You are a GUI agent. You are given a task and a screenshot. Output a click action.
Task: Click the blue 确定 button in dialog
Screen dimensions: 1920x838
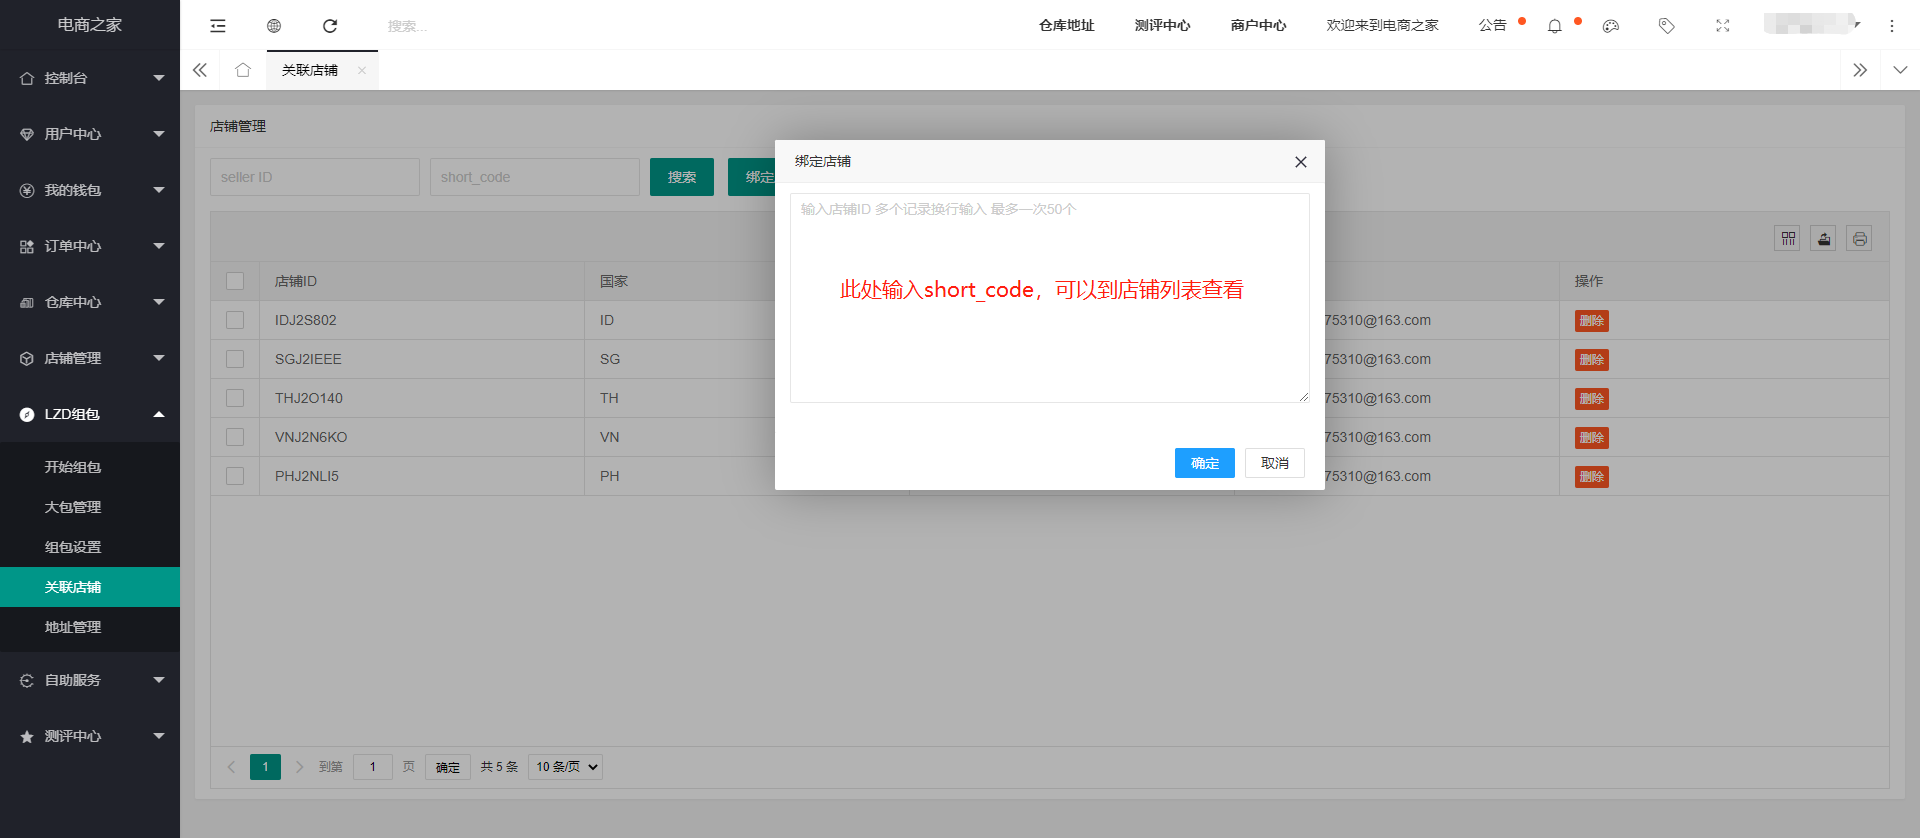click(1205, 463)
